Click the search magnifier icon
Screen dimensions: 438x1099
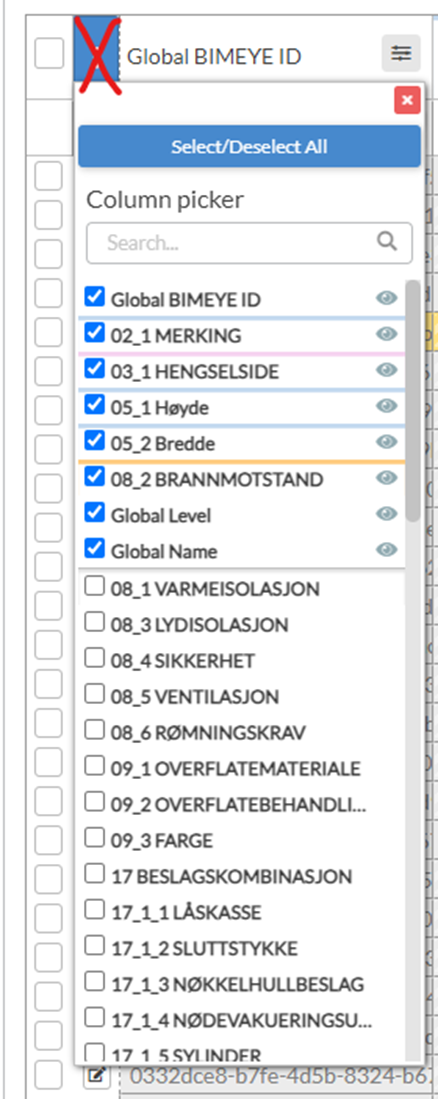(387, 242)
